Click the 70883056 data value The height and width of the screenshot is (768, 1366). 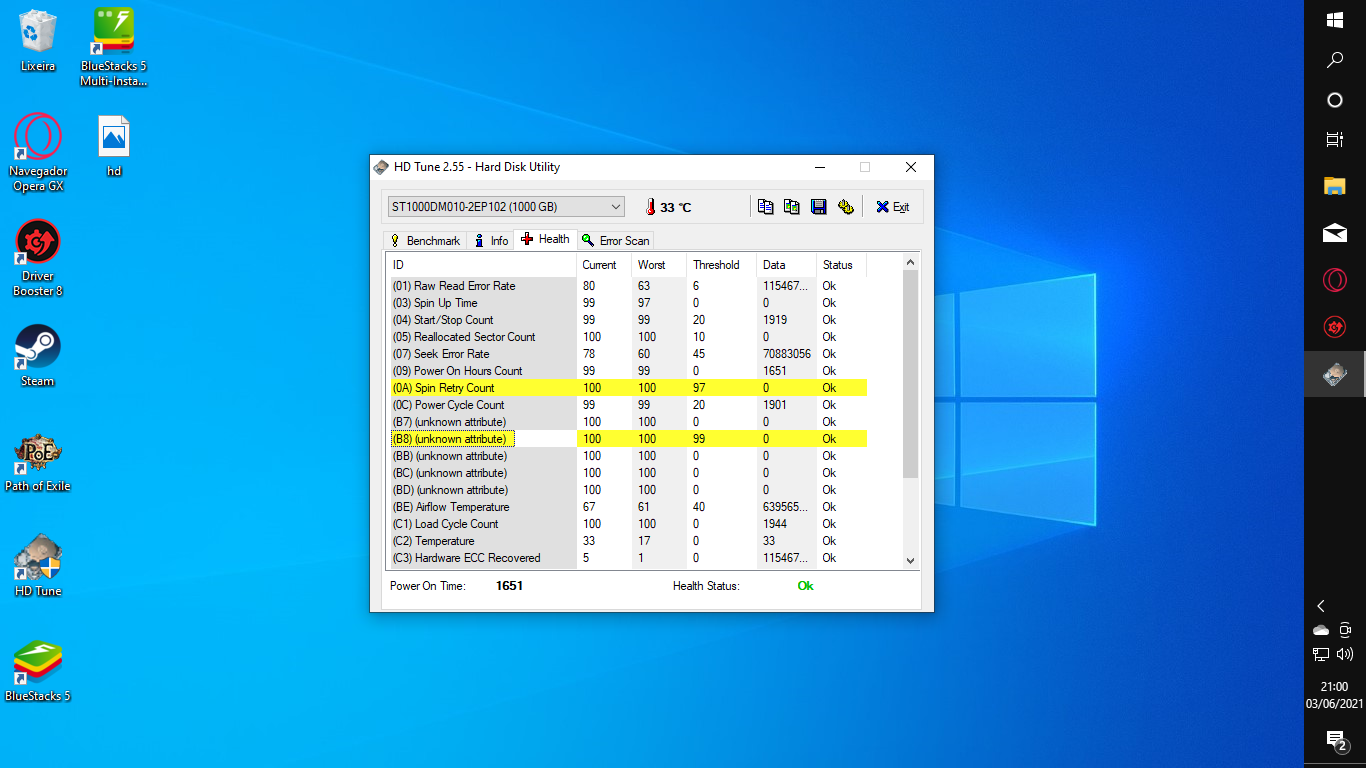[x=786, y=354]
